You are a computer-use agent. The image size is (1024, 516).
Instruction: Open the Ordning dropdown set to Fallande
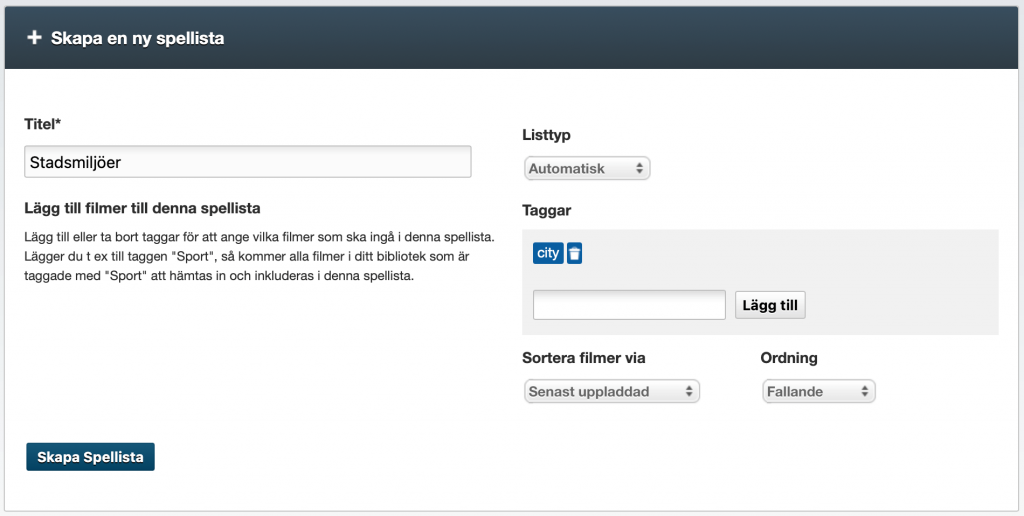[x=818, y=391]
